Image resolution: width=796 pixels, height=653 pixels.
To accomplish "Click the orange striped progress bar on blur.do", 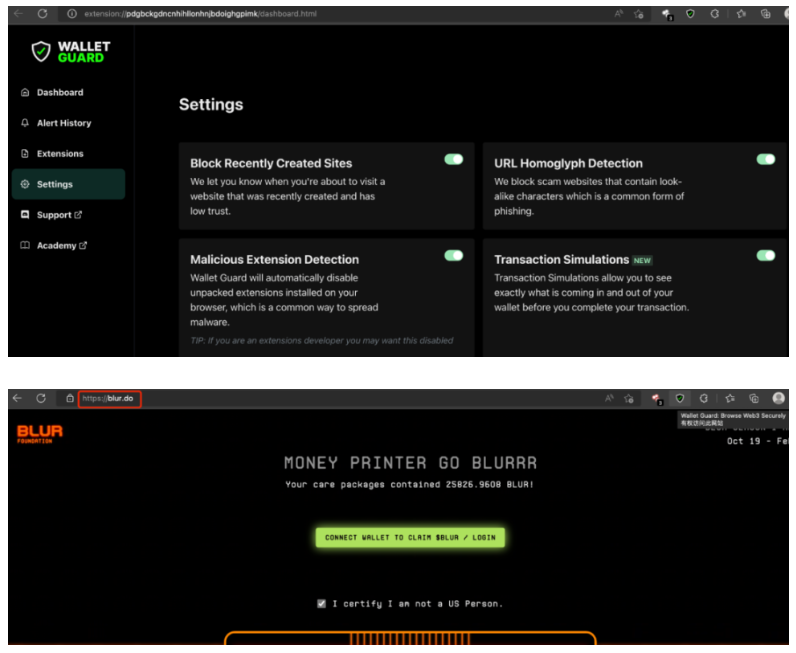I will [410, 638].
